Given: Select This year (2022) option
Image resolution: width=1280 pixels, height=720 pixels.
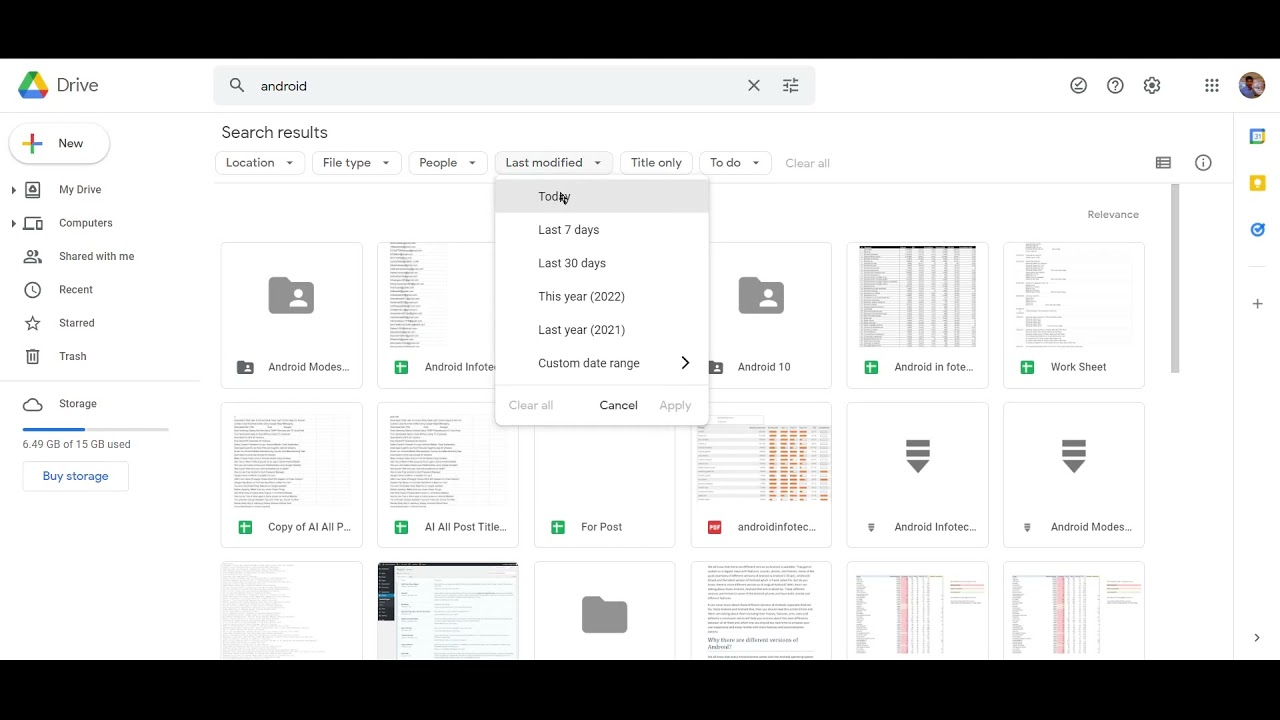Looking at the screenshot, I should click(602, 297).
